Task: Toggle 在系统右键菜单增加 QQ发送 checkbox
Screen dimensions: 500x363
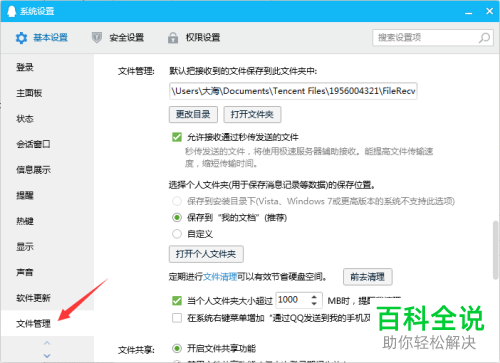Action: click(177, 318)
